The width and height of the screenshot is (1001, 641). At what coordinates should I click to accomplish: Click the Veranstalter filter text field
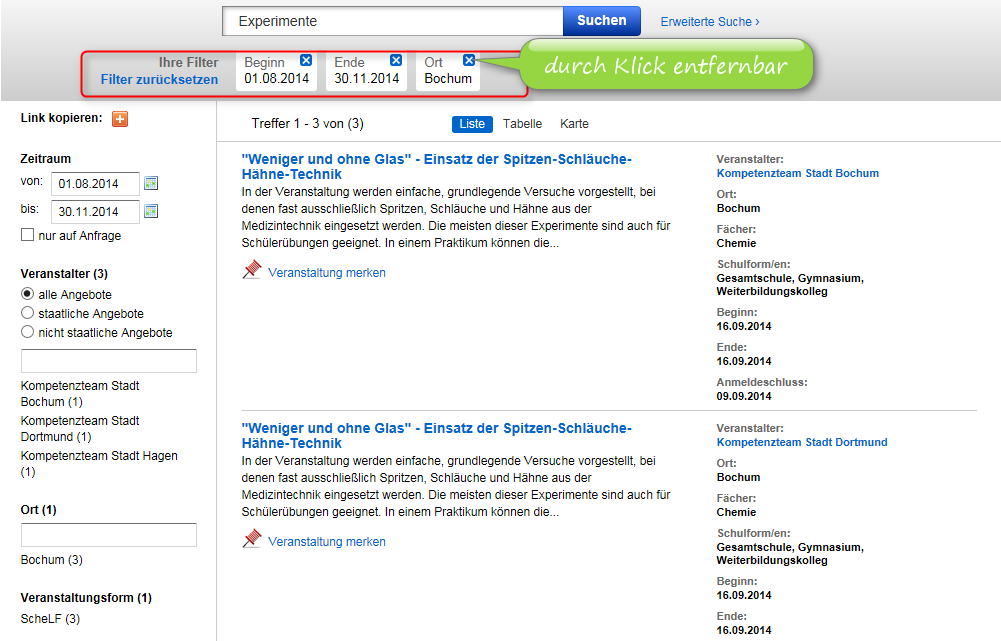(109, 361)
